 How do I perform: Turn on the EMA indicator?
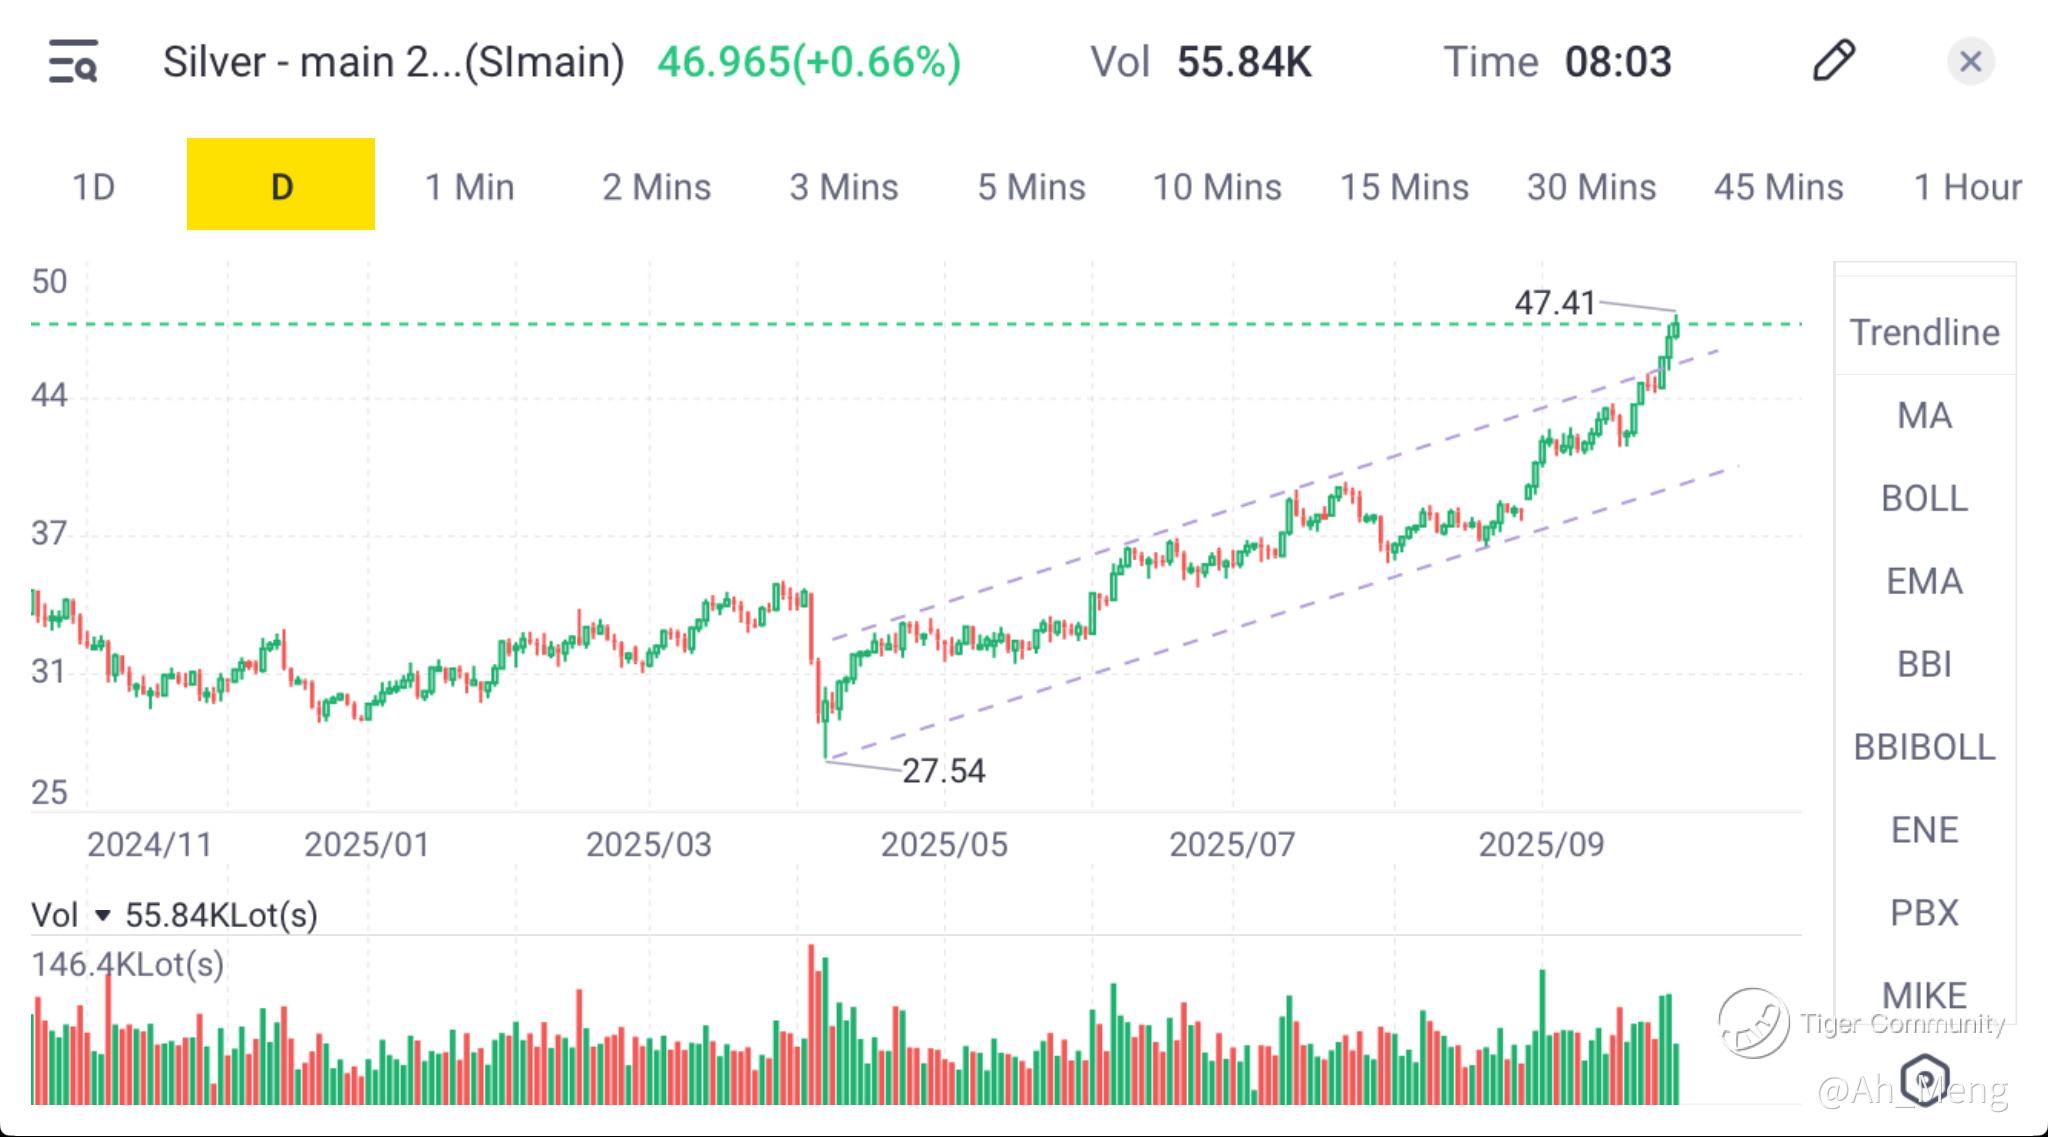tap(1924, 581)
